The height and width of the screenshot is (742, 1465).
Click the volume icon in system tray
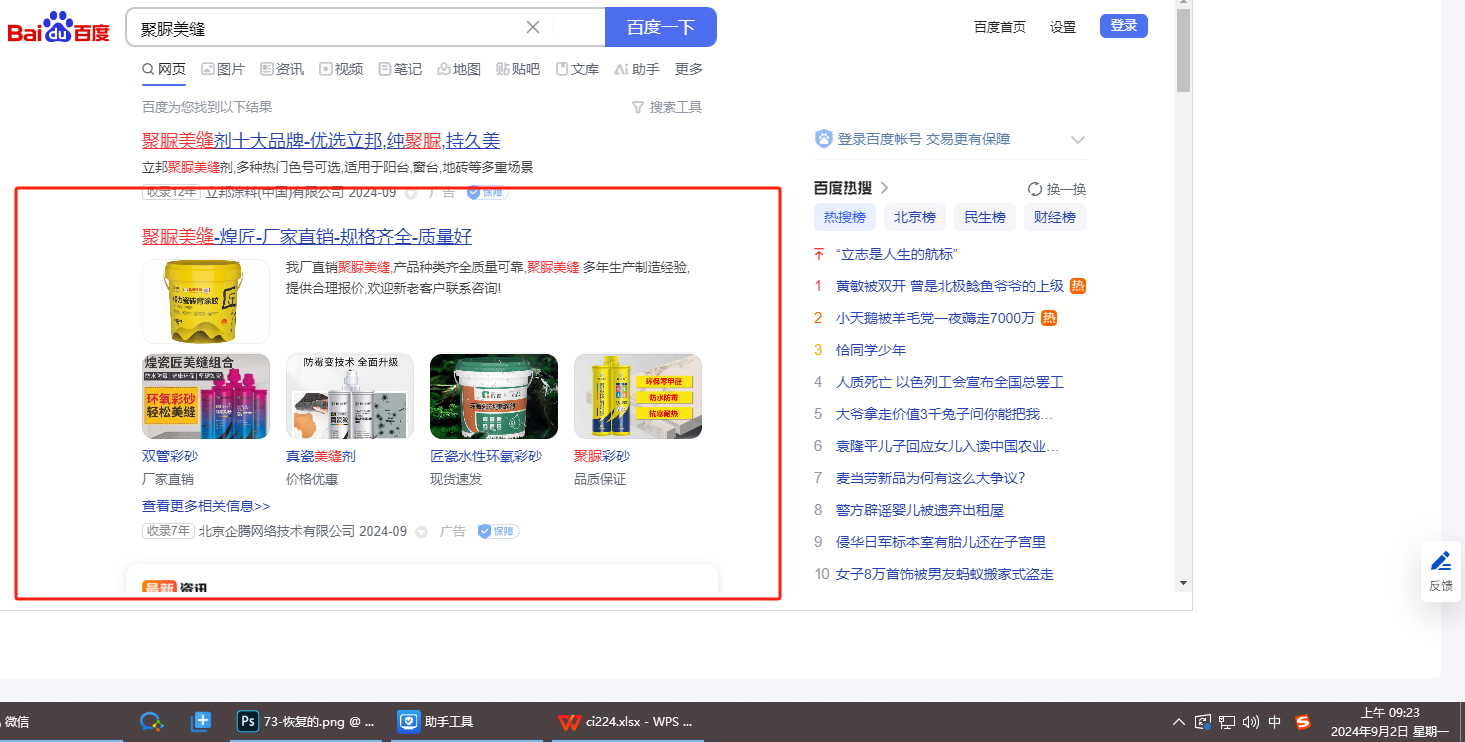[1250, 721]
